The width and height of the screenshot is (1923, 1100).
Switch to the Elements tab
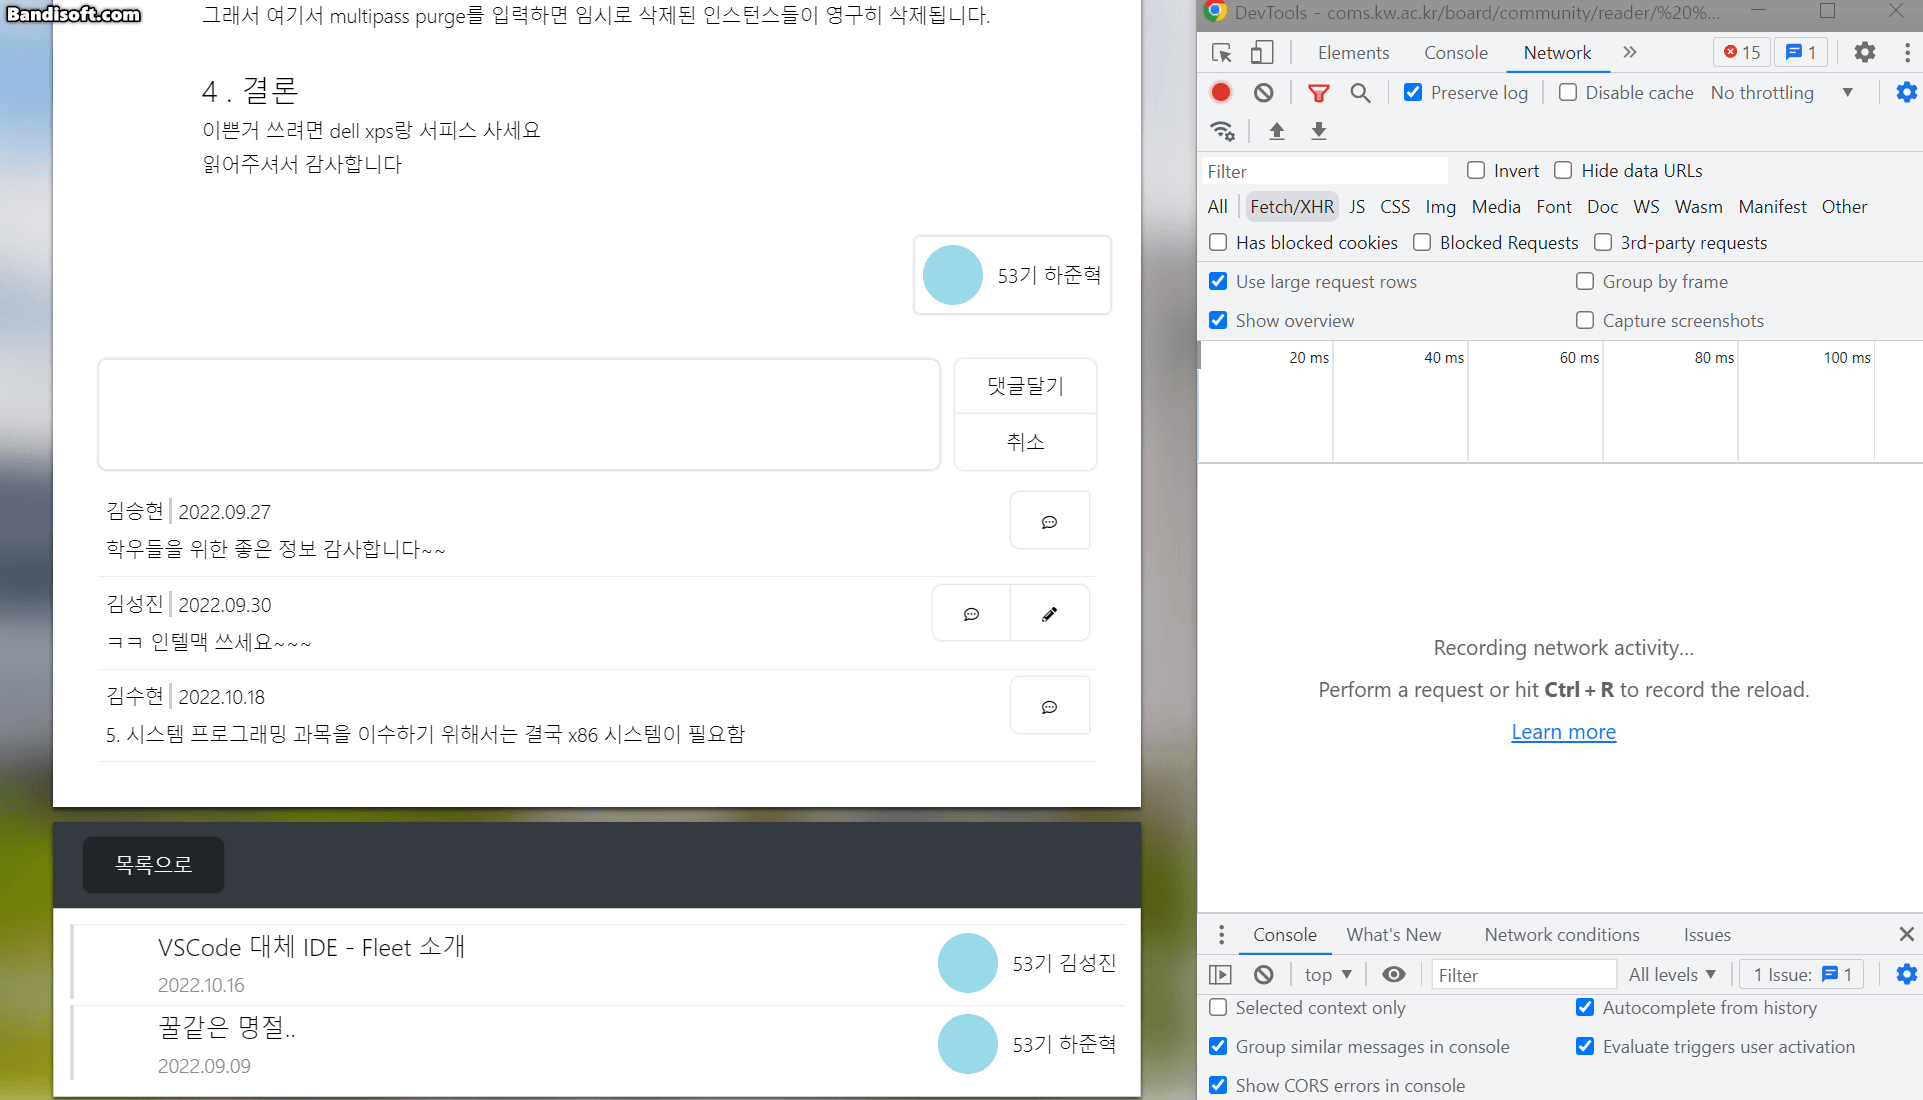point(1353,53)
